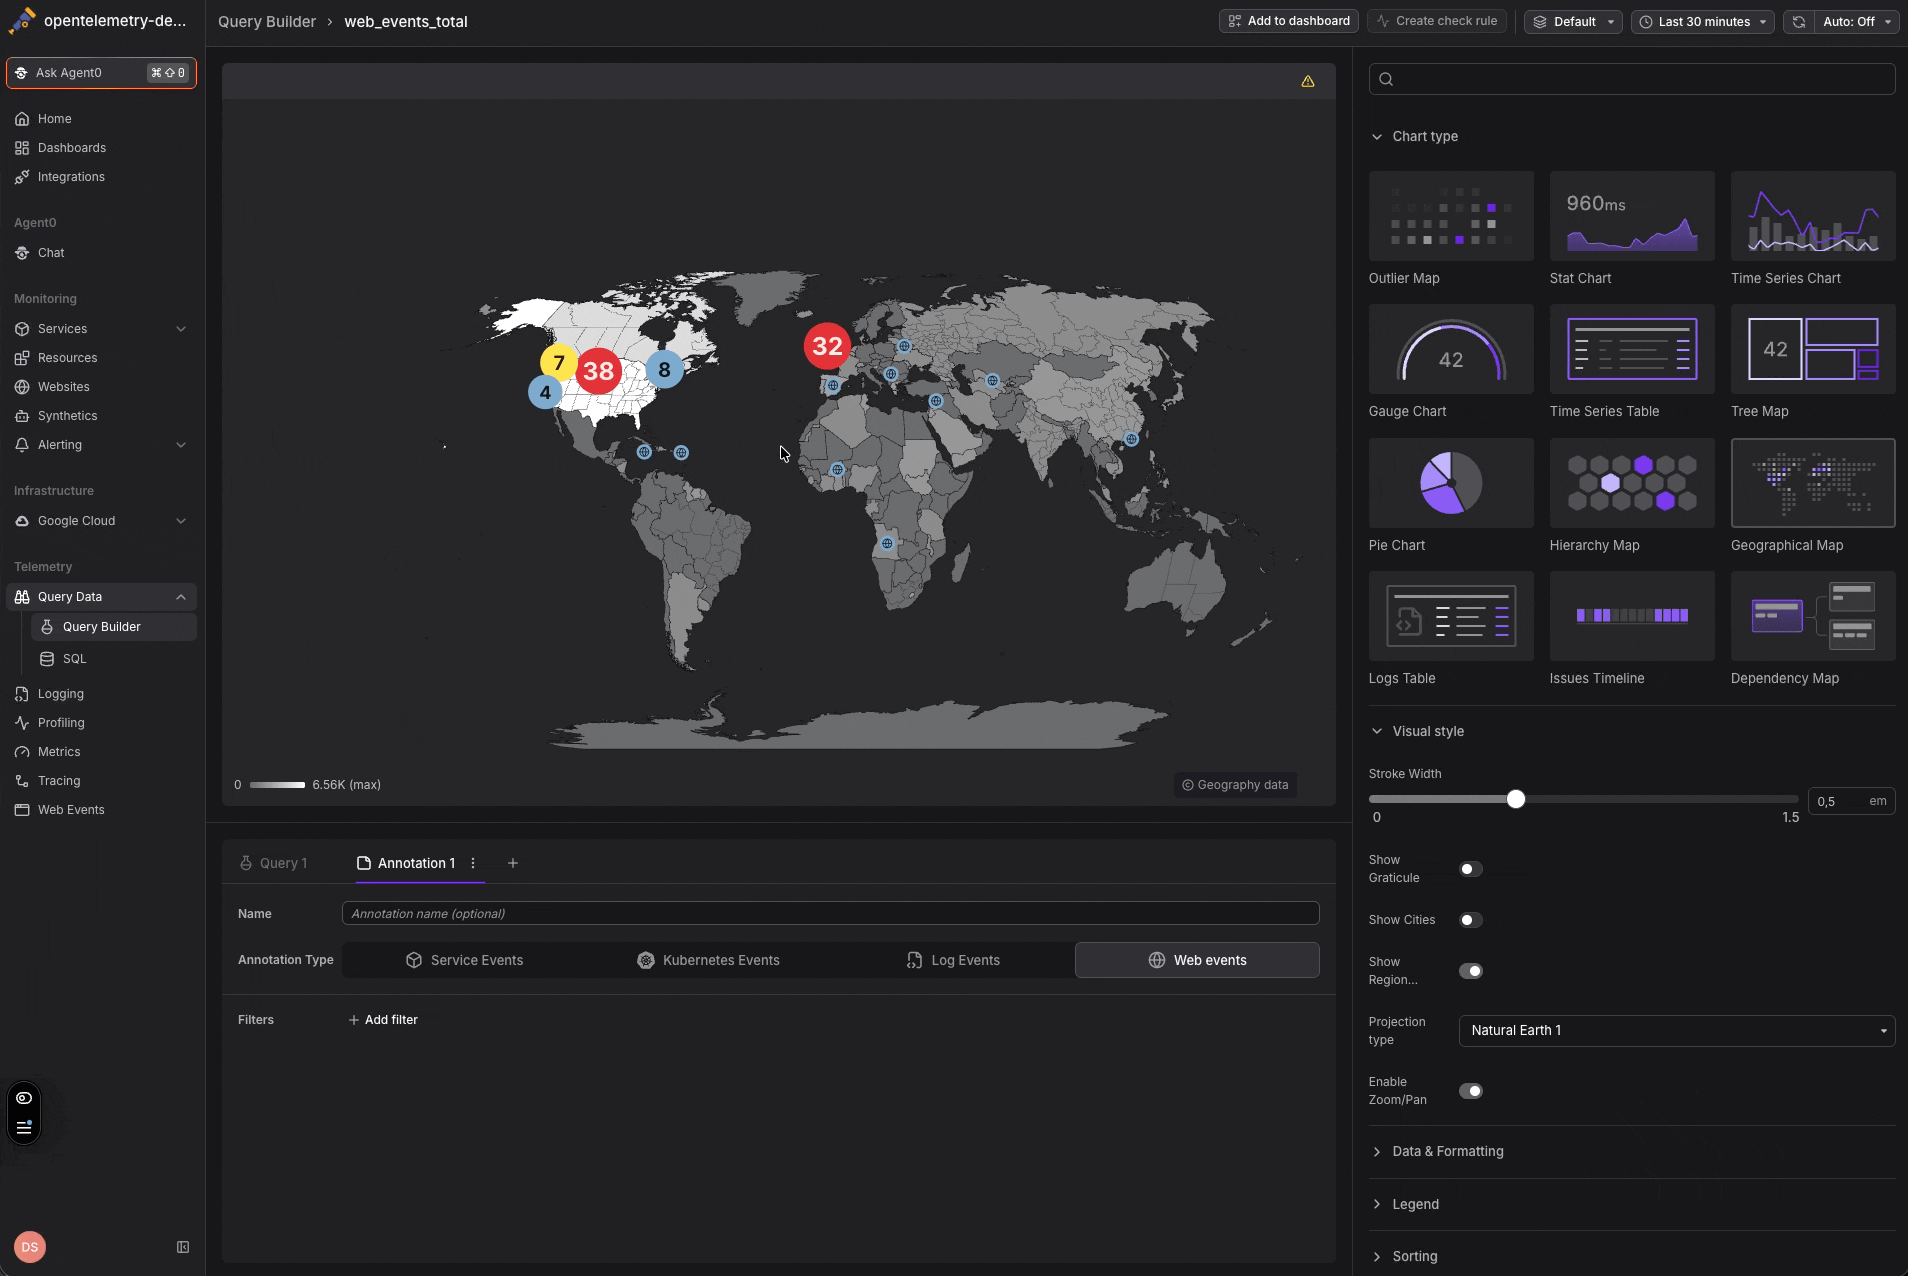Select the Geographical Map chart type
The height and width of the screenshot is (1276, 1908).
pos(1812,483)
